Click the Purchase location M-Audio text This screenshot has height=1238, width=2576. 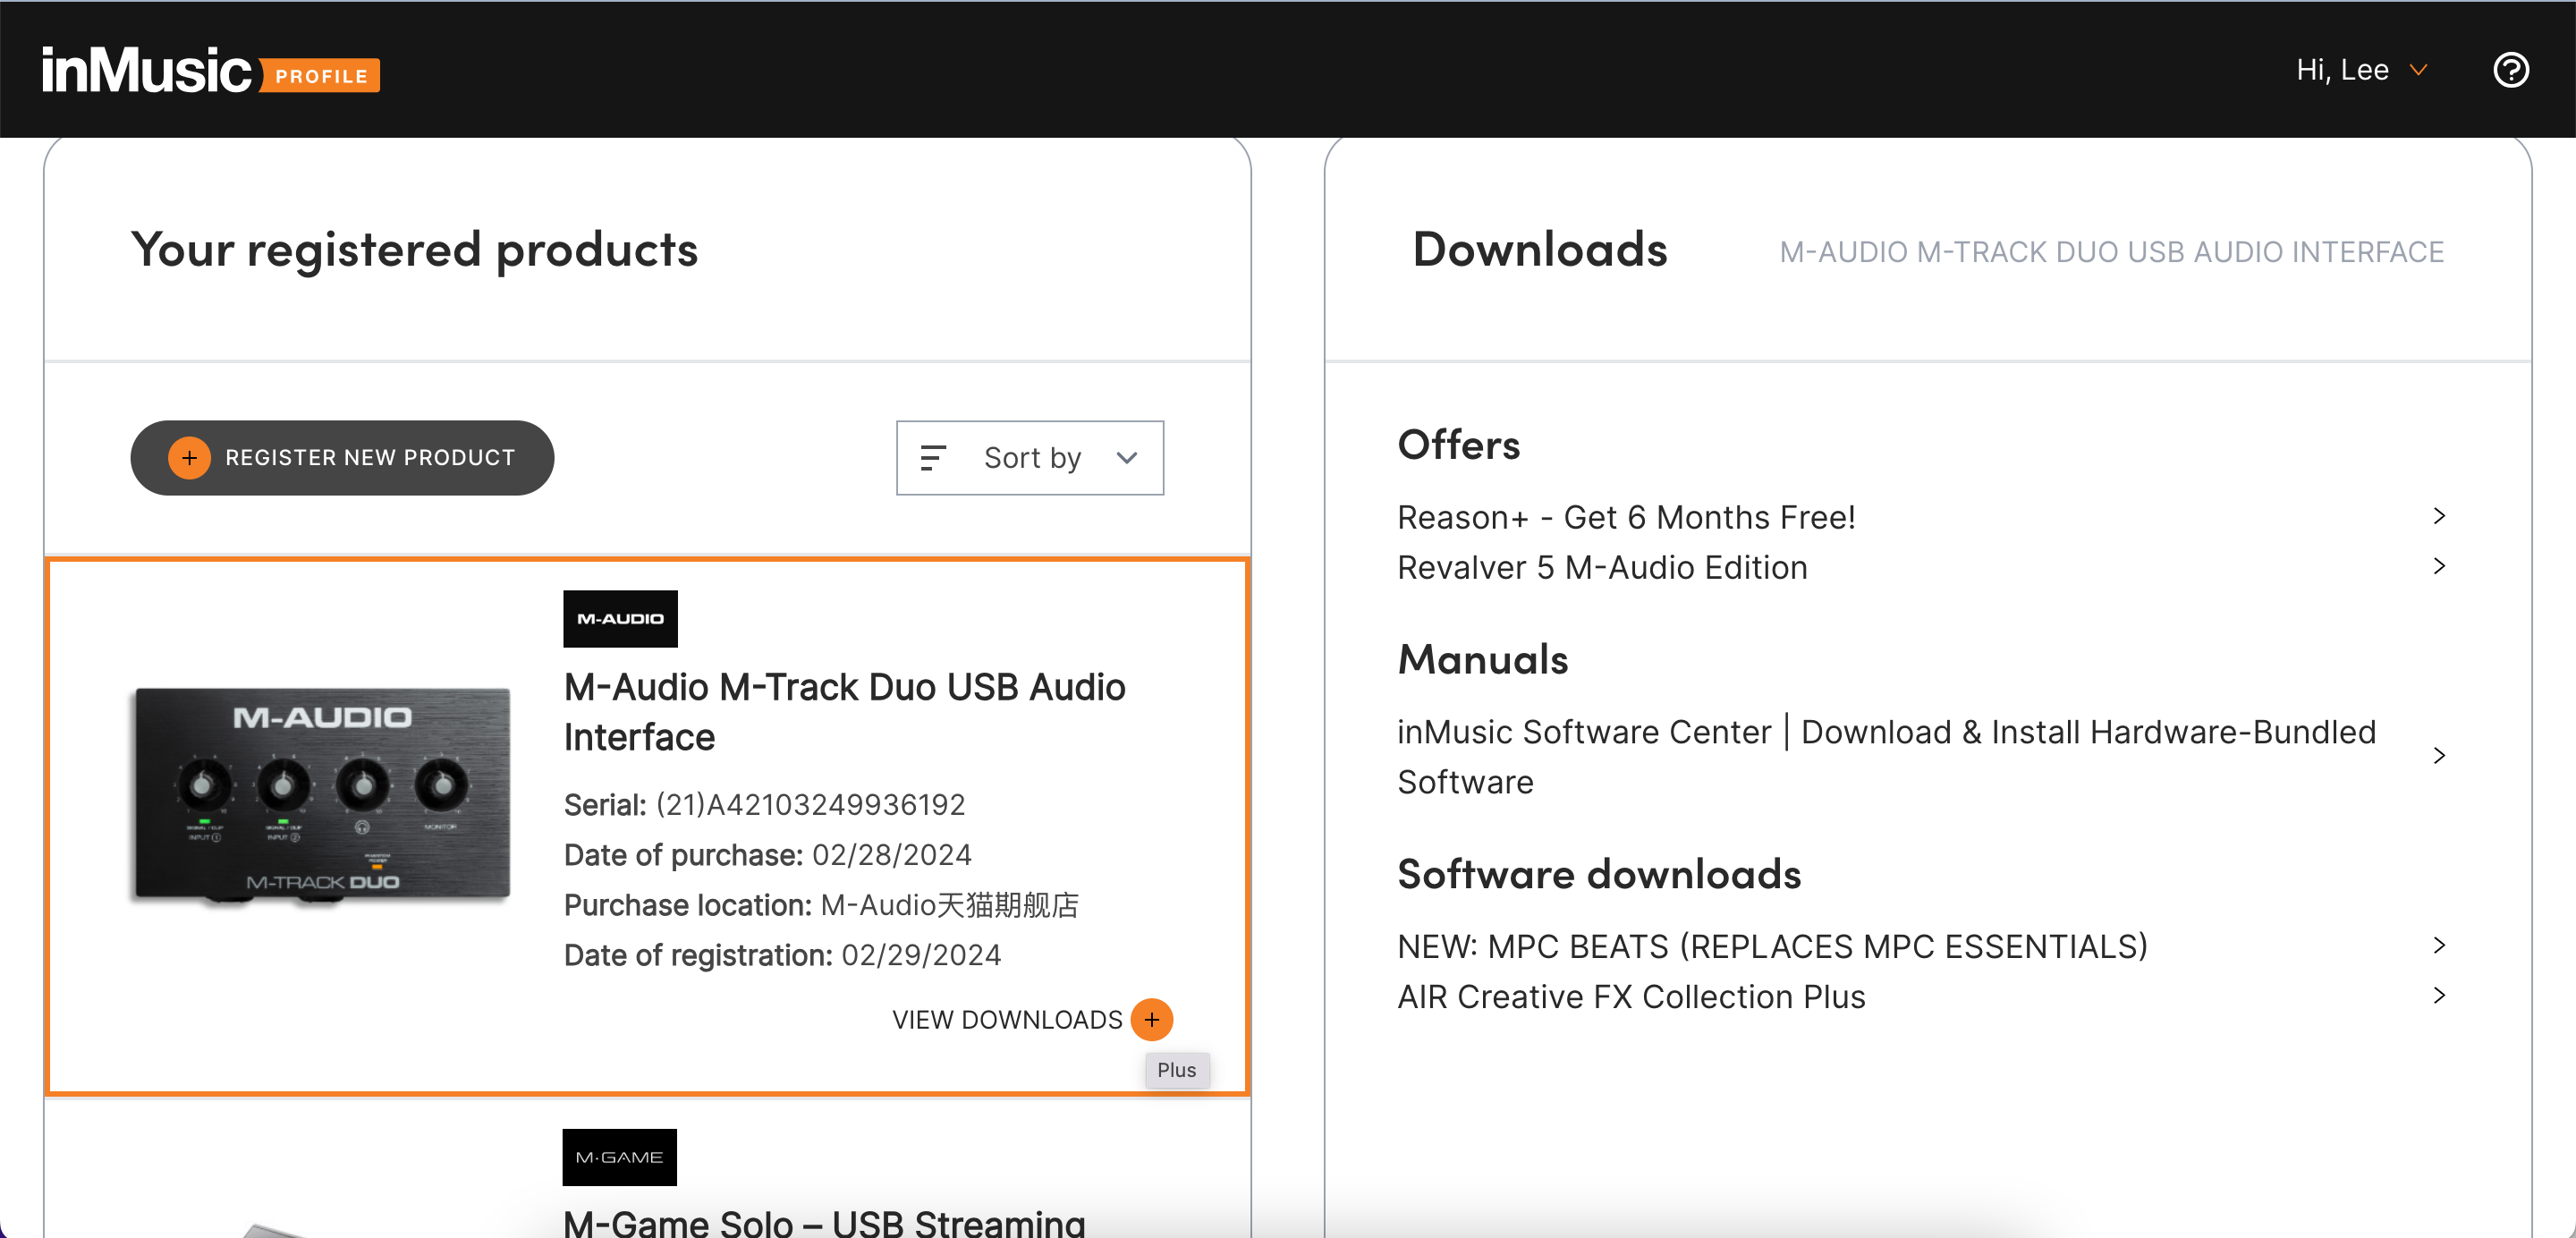821,905
